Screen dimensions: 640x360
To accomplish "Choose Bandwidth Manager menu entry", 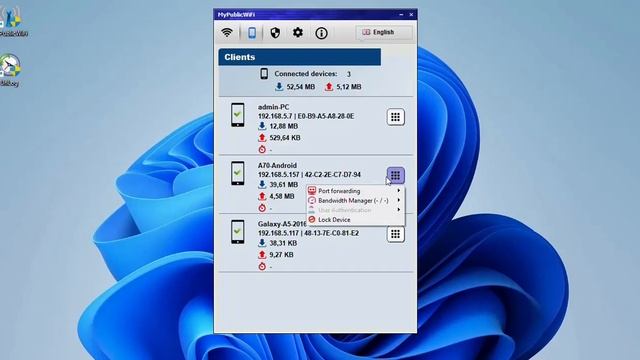I will click(x=355, y=200).
